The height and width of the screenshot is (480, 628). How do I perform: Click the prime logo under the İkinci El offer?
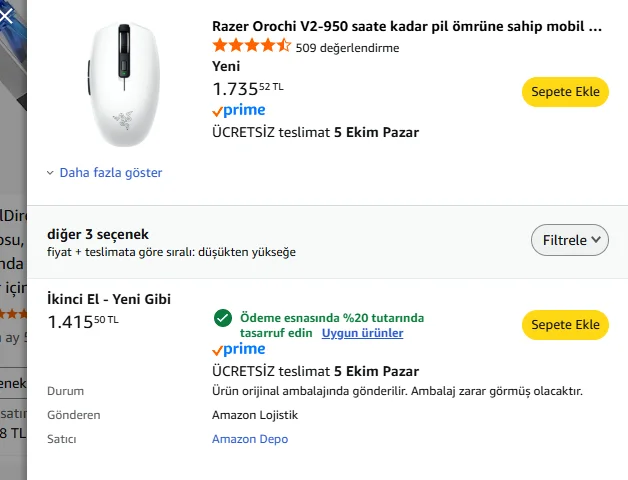coord(239,350)
